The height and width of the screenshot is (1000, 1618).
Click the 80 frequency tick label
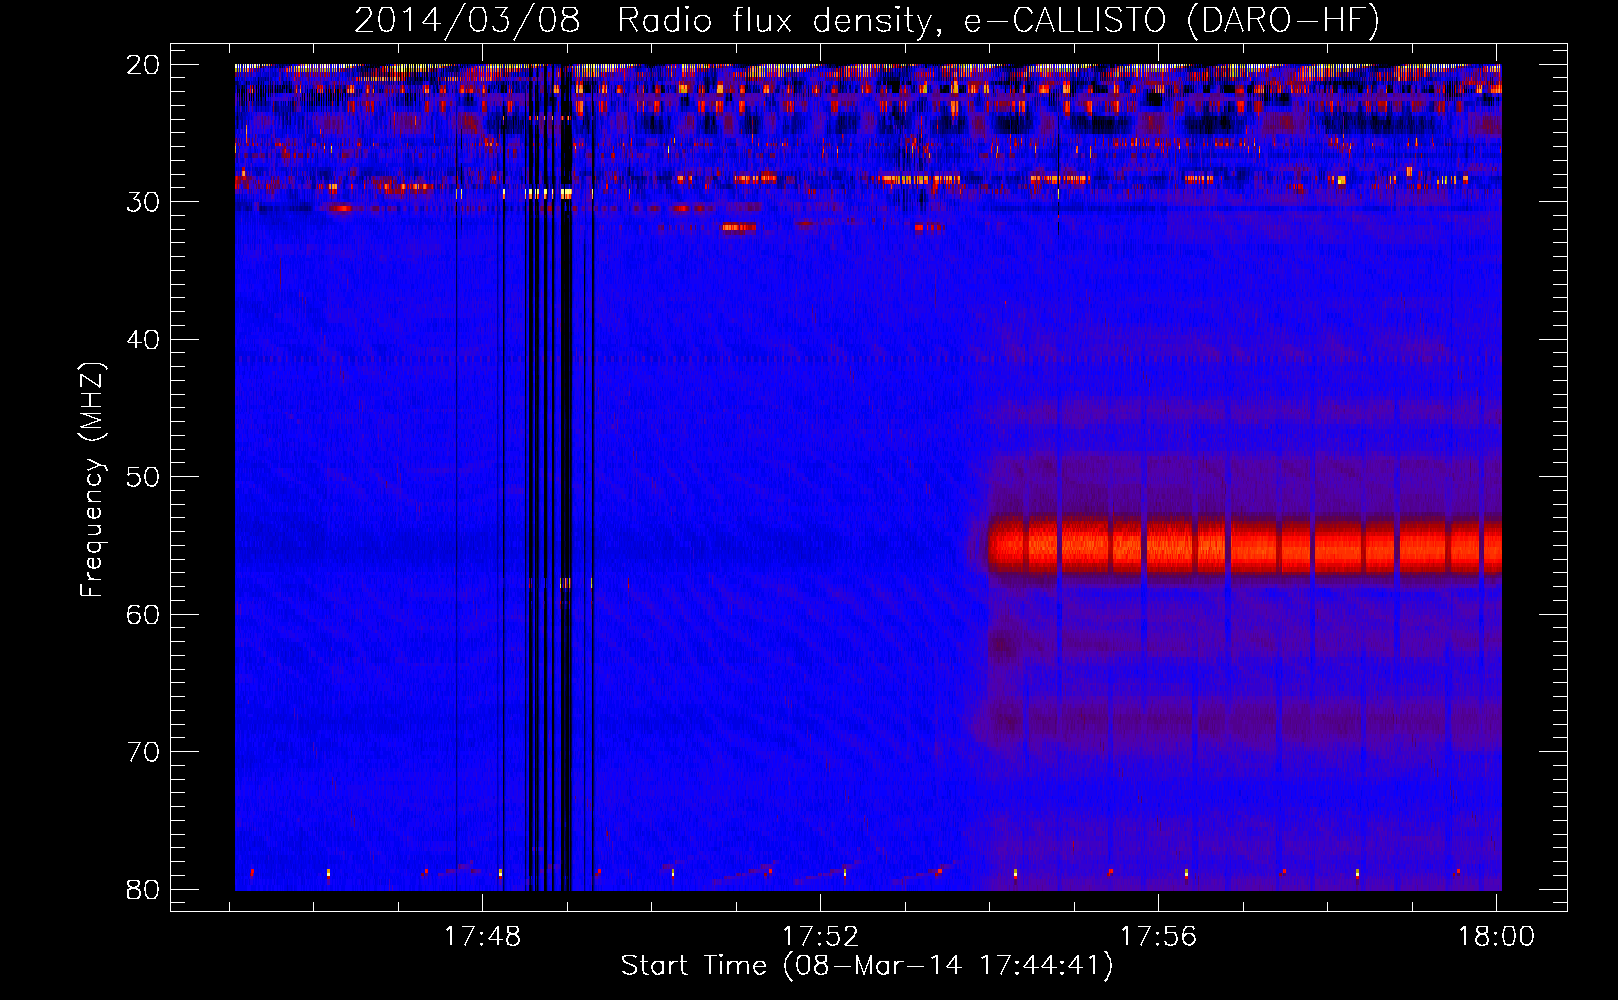point(143,889)
